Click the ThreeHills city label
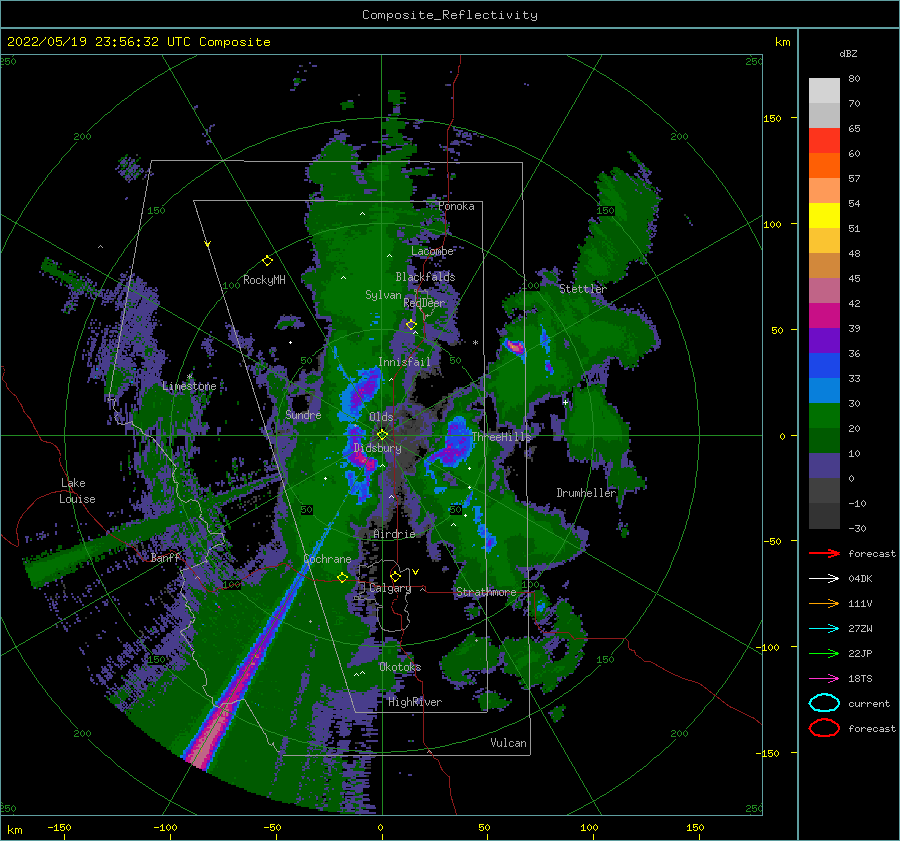 pyautogui.click(x=501, y=437)
